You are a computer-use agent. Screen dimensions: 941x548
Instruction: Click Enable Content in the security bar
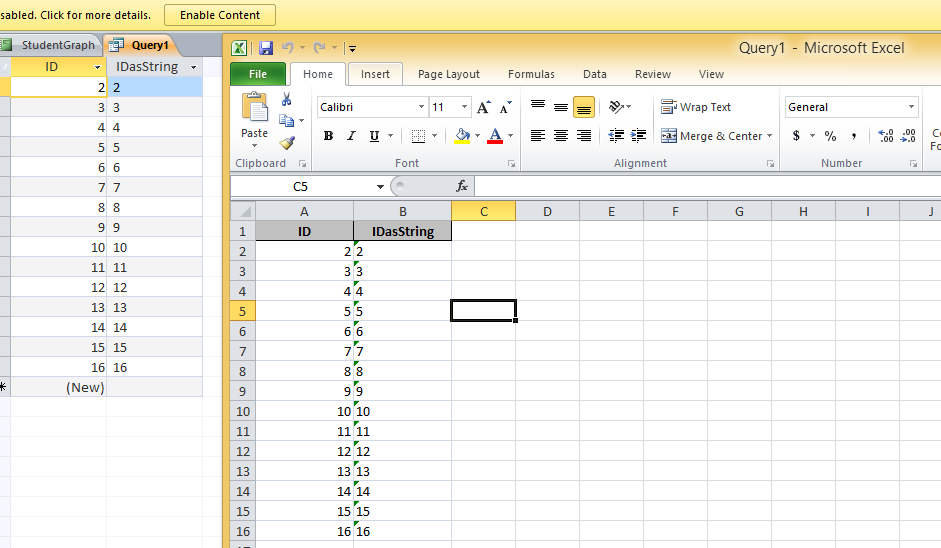(220, 15)
